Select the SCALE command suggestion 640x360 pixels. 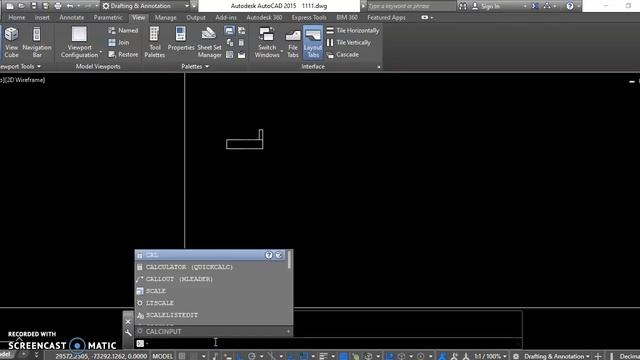211,291
